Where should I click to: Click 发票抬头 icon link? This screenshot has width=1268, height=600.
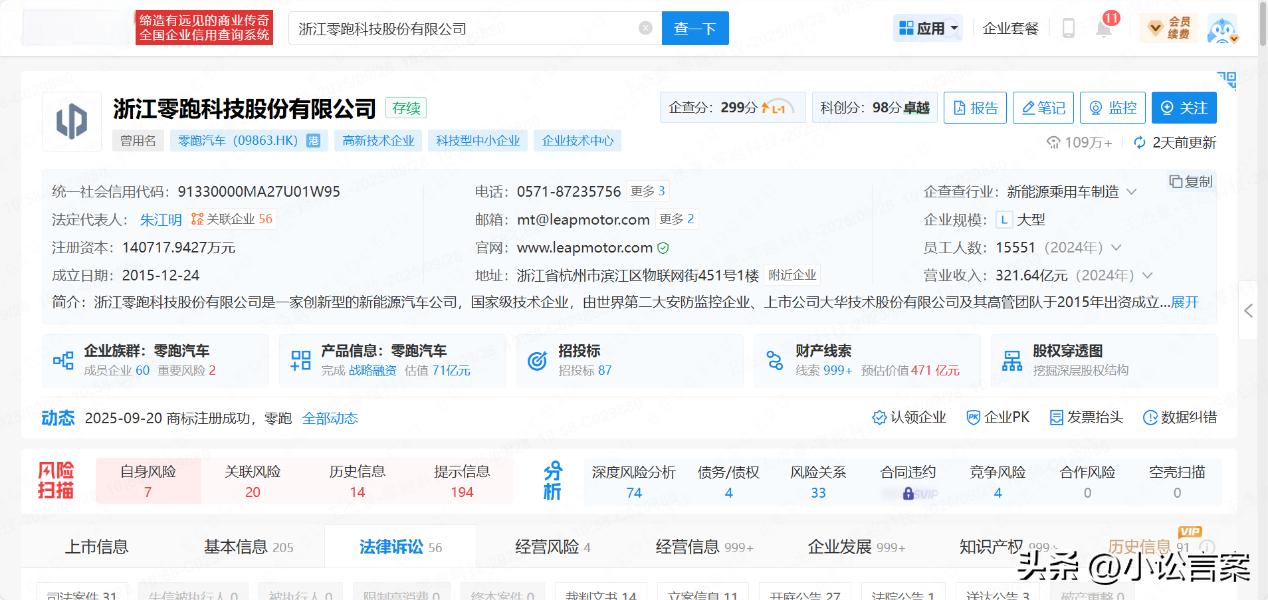click(1085, 417)
